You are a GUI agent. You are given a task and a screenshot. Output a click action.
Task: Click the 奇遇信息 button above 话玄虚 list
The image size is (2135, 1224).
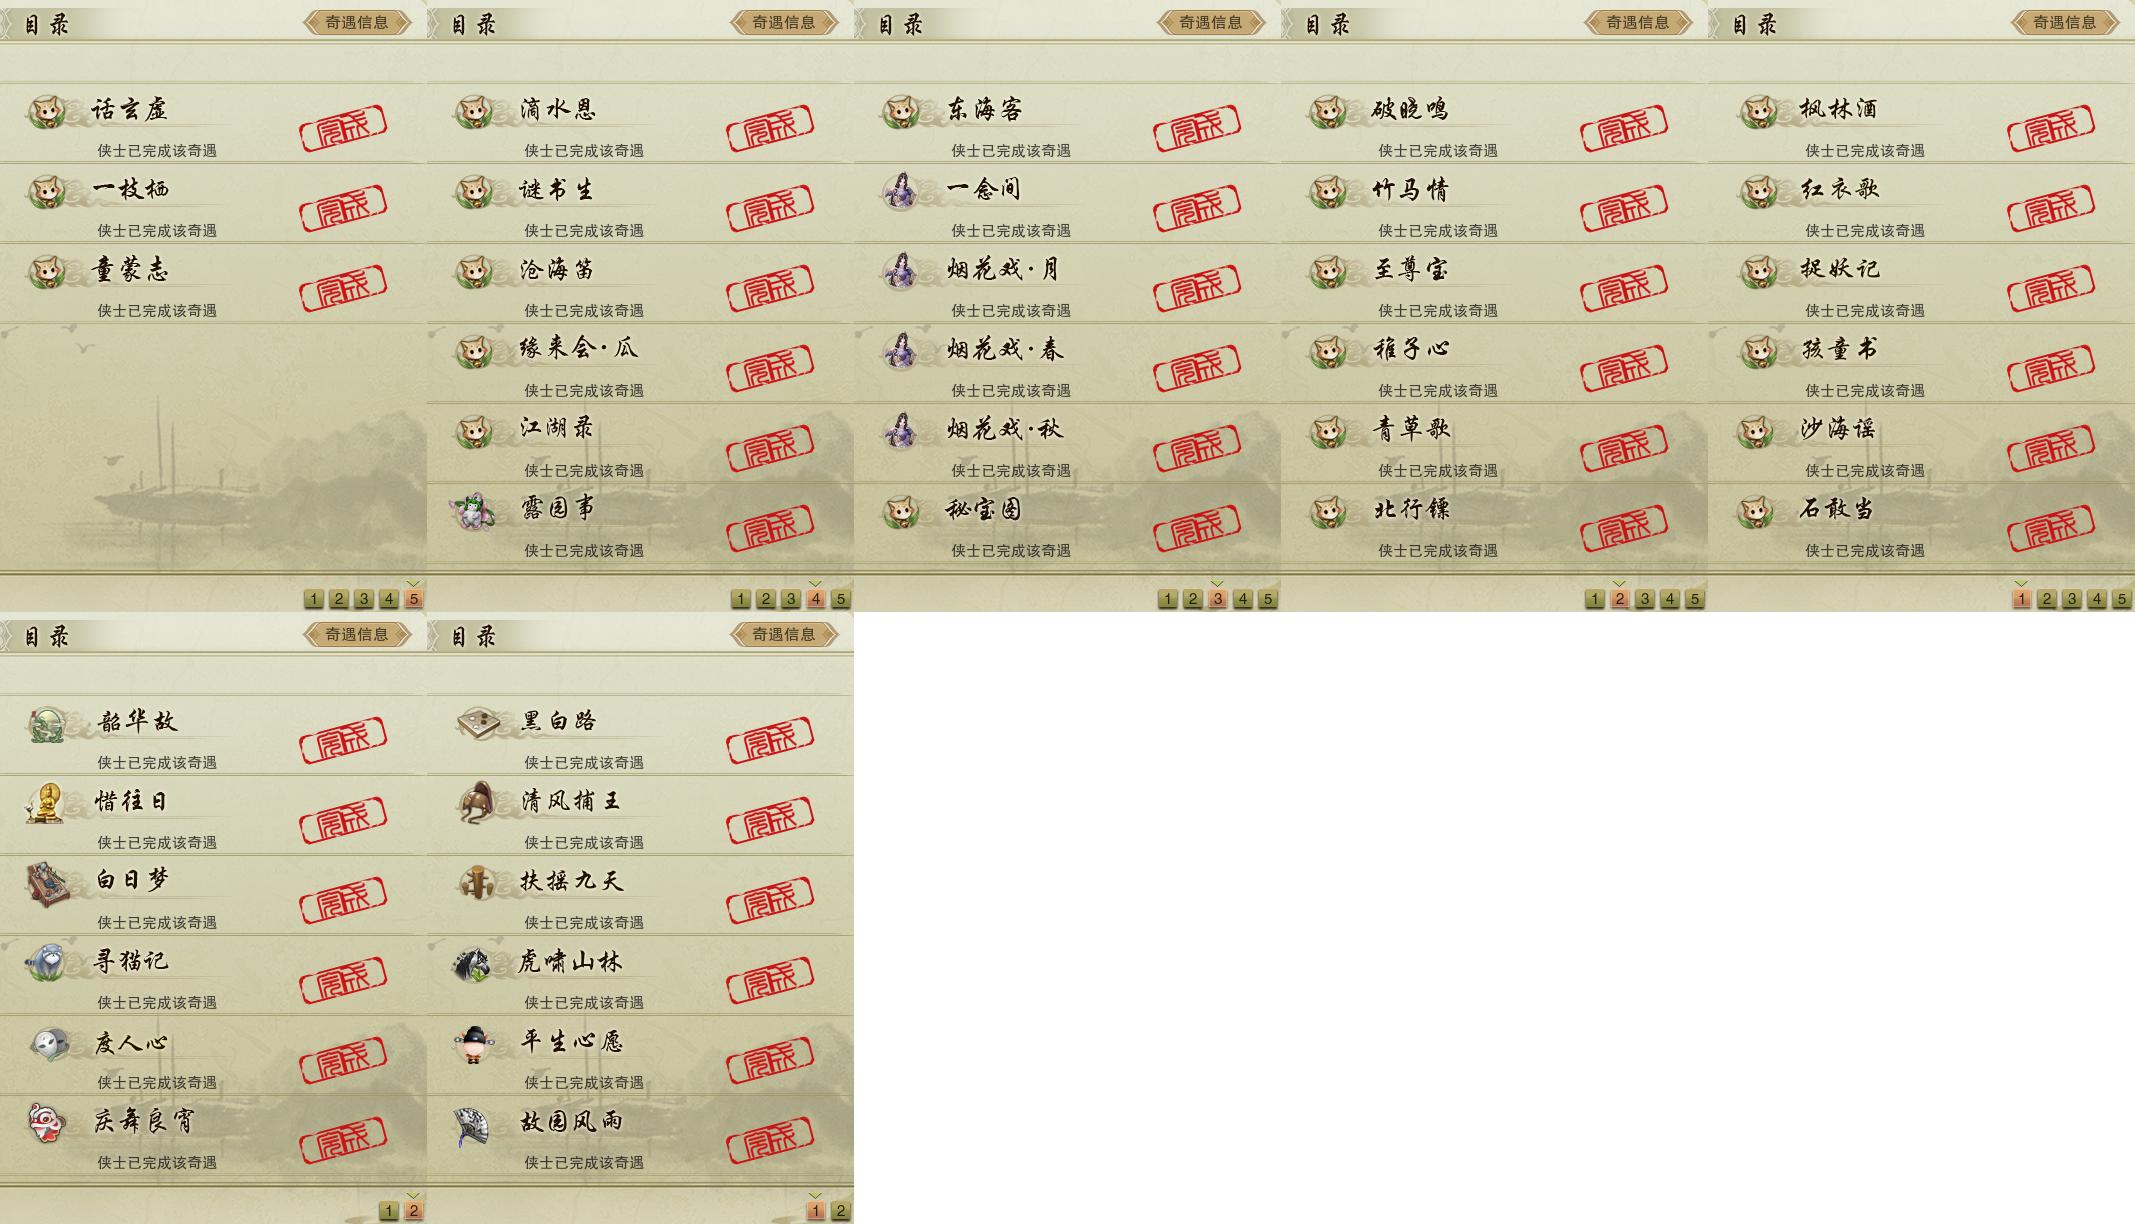click(357, 22)
